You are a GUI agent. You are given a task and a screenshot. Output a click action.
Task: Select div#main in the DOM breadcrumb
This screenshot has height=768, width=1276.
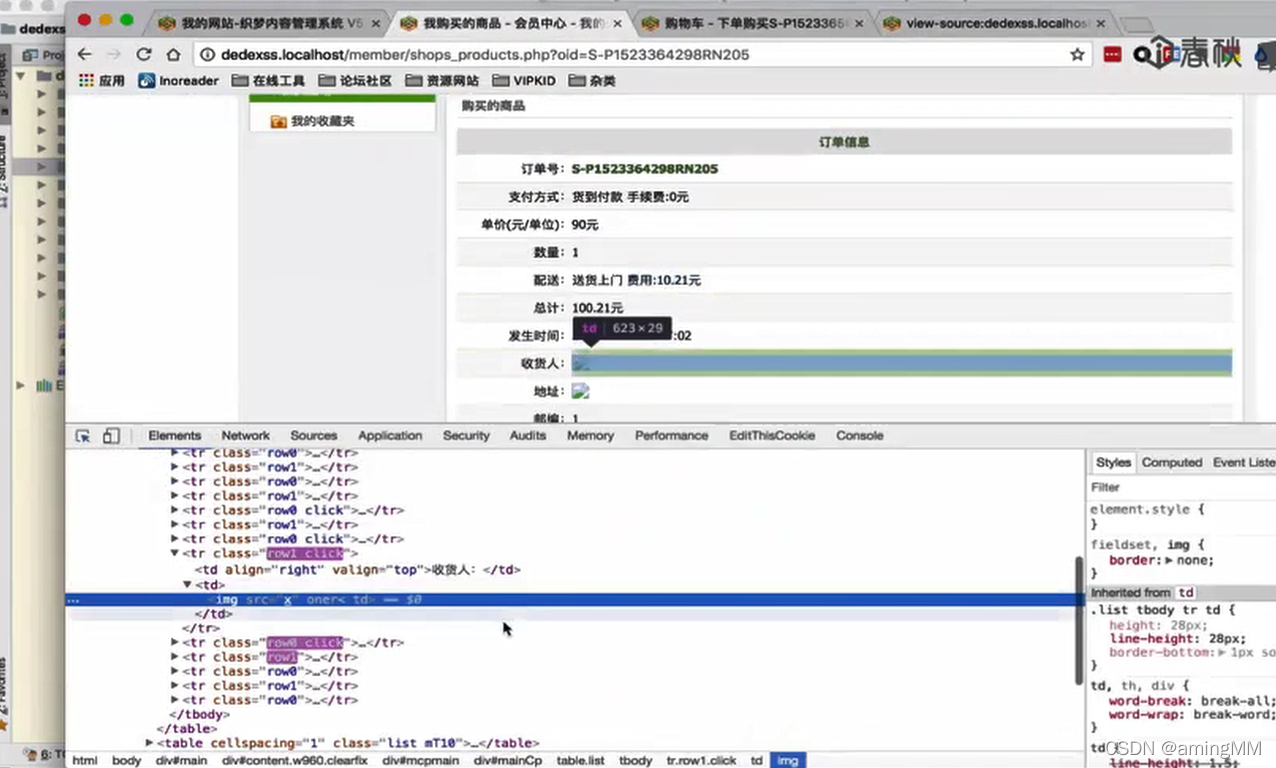pyautogui.click(x=182, y=760)
